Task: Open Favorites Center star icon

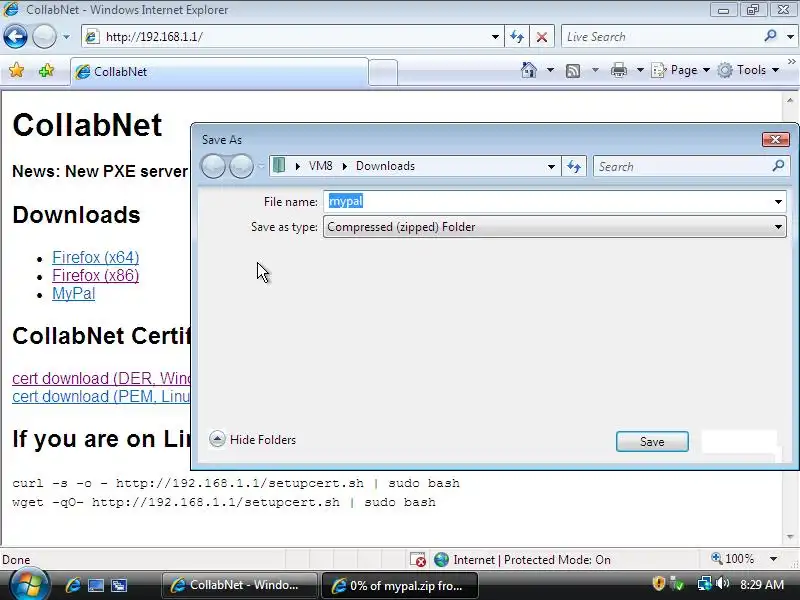Action: click(16, 70)
